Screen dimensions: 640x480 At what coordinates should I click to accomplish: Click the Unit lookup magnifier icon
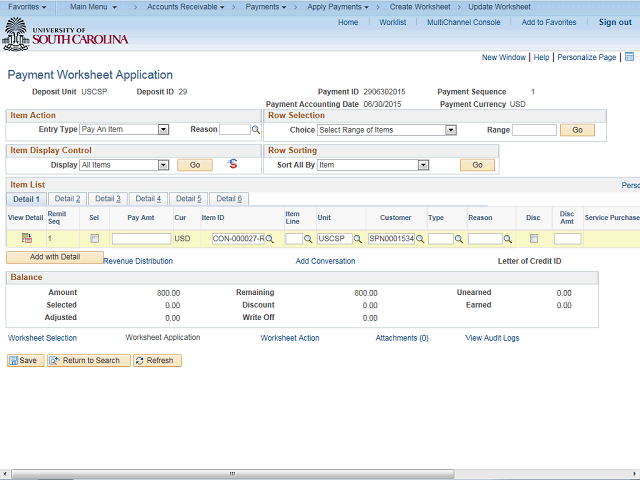click(x=358, y=239)
